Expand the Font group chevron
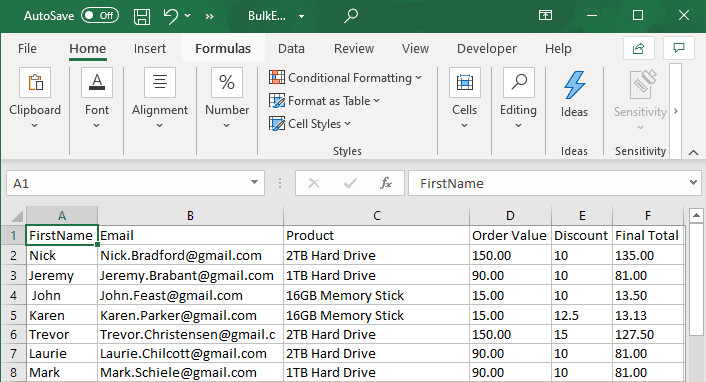 96,126
